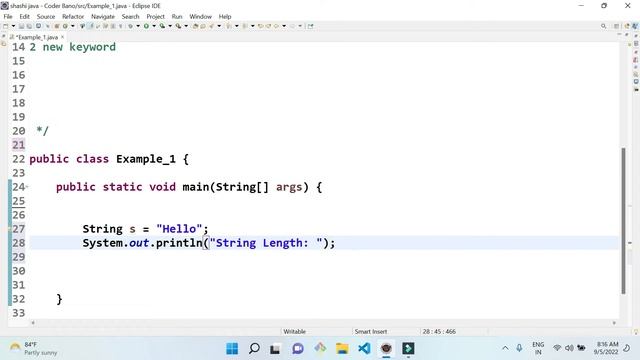
Task: Open the Refactor menu
Action: 73,17
